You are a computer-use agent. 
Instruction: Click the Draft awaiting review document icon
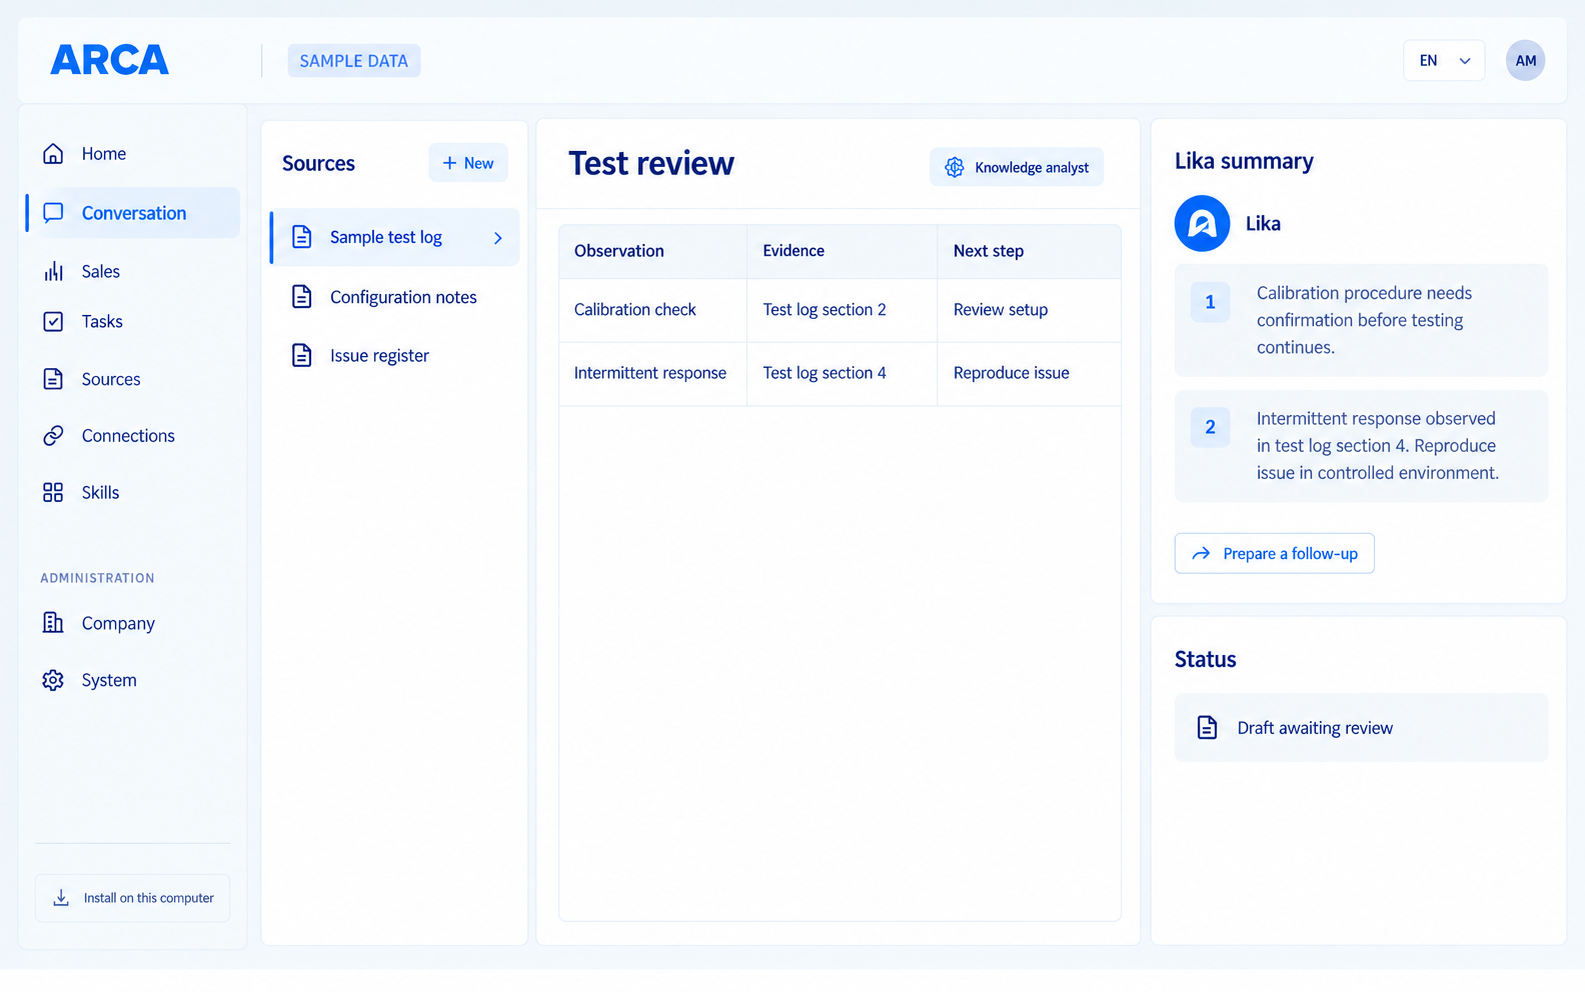[1207, 727]
